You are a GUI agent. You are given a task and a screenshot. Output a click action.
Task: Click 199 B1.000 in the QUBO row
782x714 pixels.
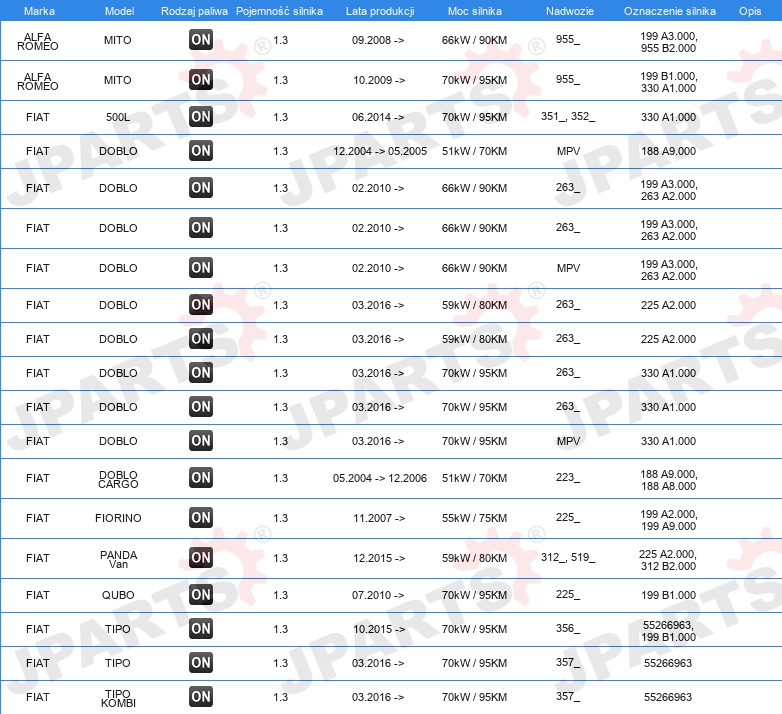(668, 595)
